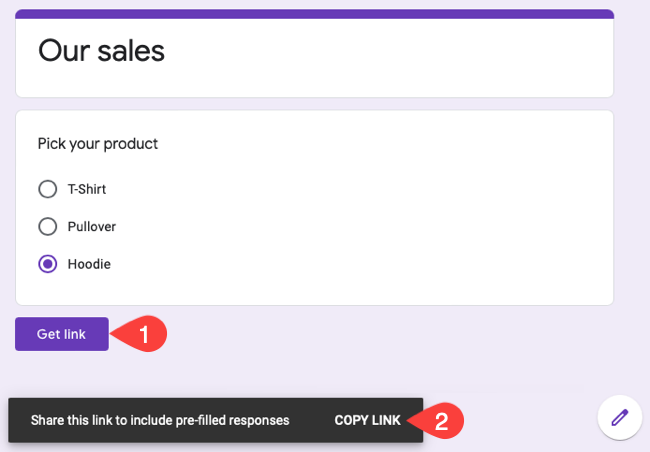Click the "Hoodie" option label

point(88,265)
